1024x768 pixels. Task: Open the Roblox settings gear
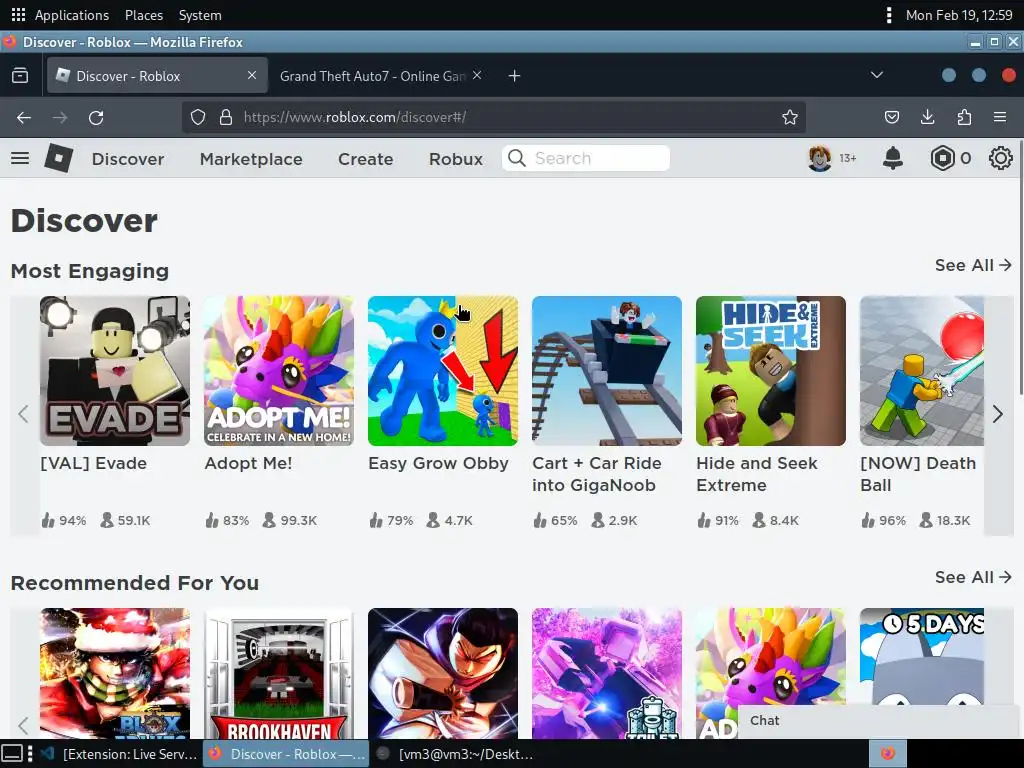[1000, 158]
